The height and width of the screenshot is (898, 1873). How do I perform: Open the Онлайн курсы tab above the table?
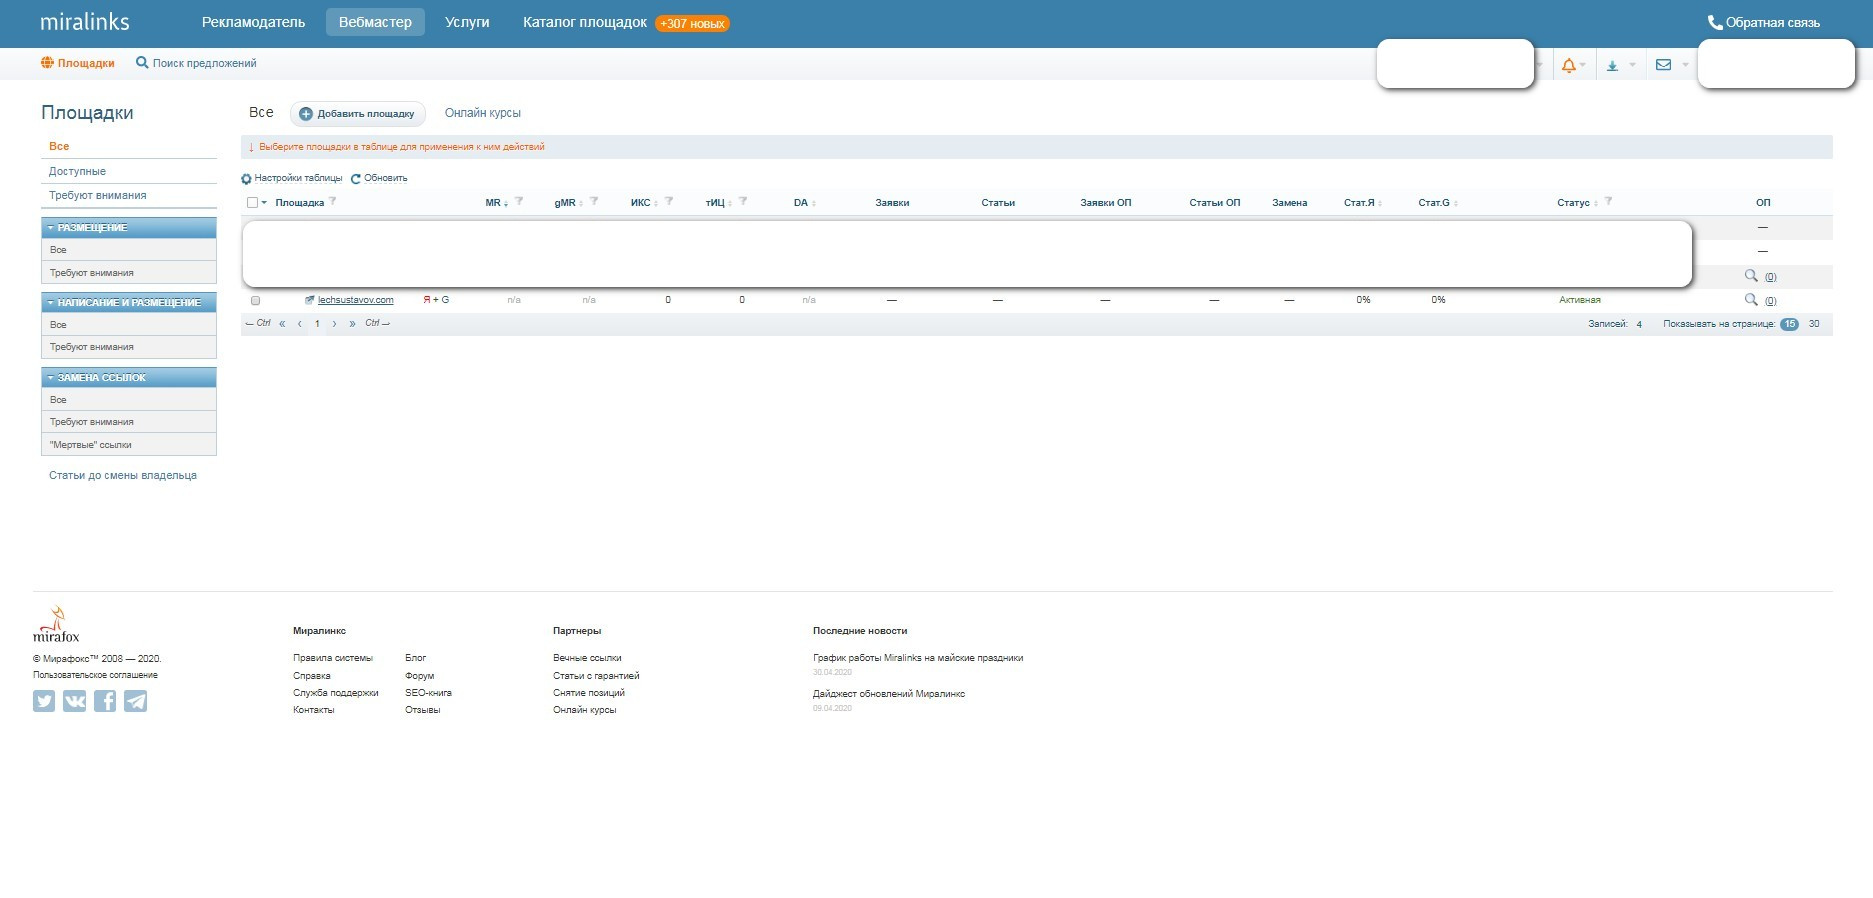click(483, 113)
